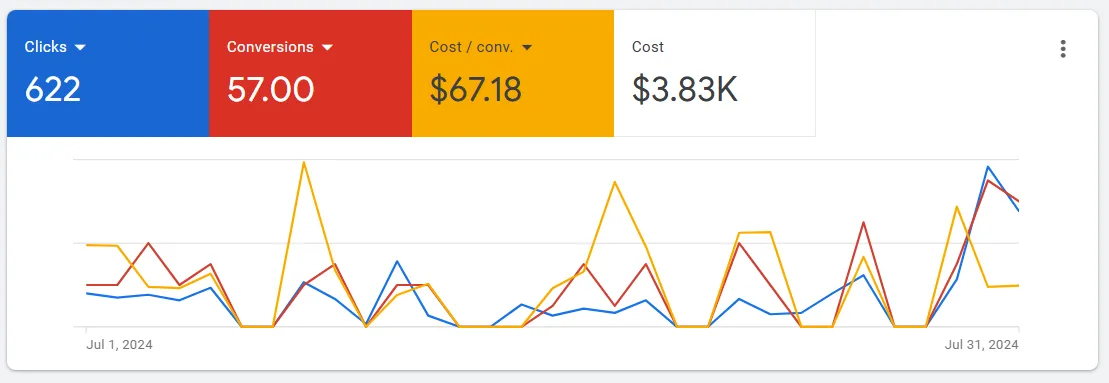Click the 57.00 conversions value

point(270,90)
